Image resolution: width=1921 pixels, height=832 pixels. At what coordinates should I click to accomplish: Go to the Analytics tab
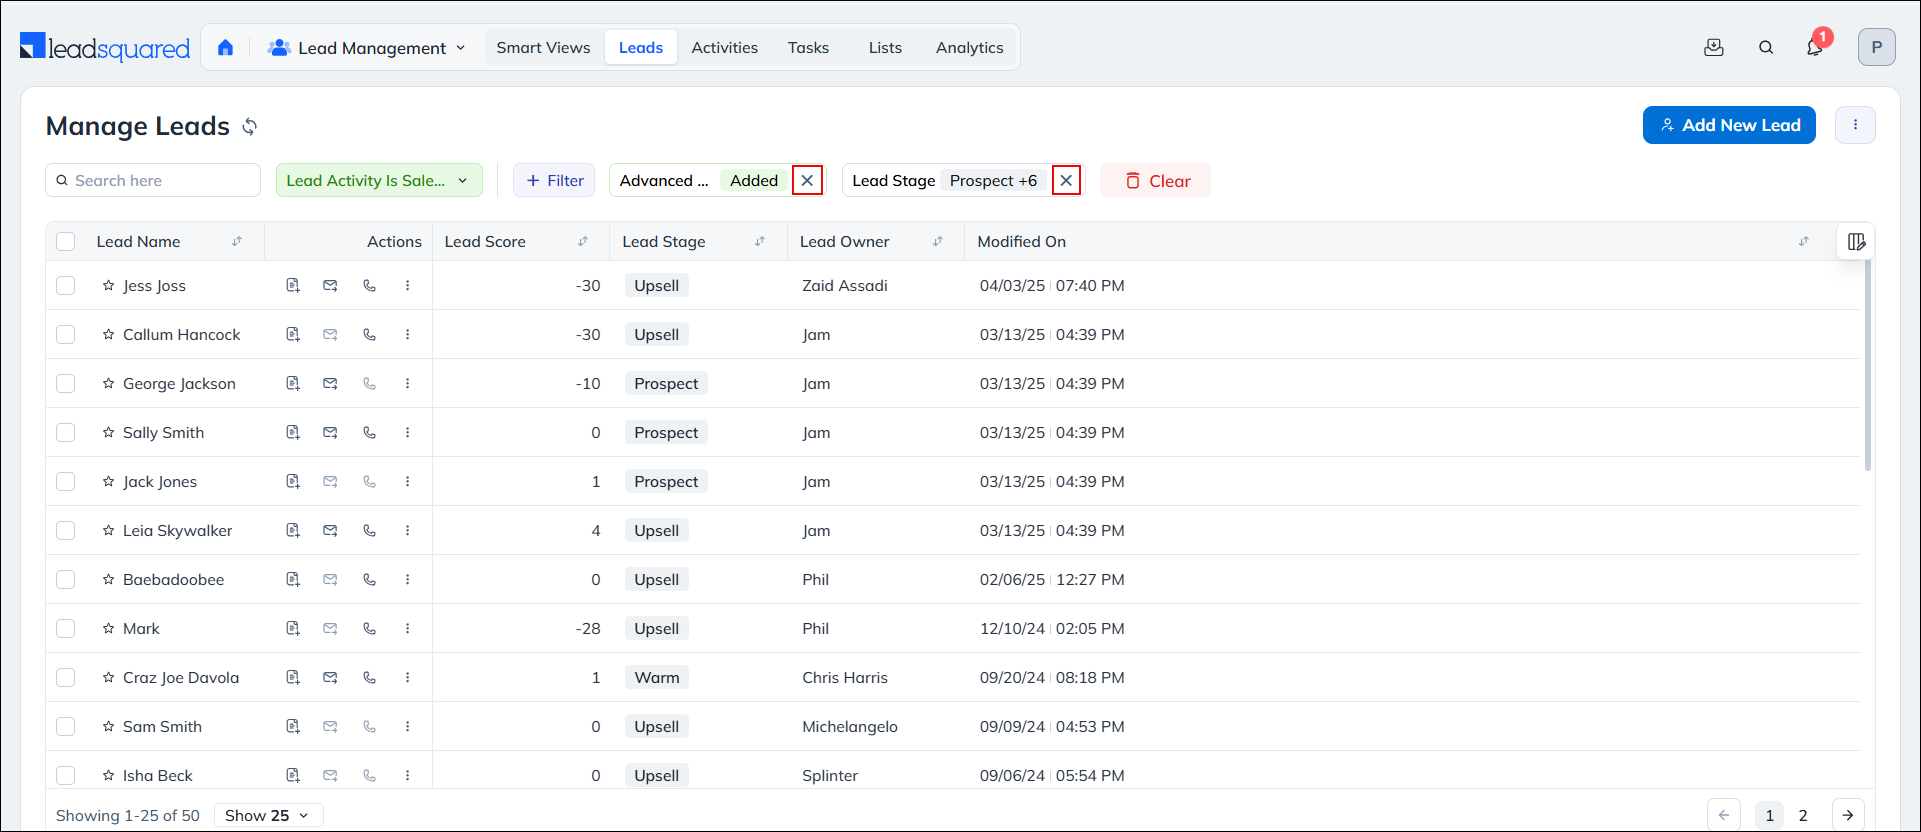969,48
